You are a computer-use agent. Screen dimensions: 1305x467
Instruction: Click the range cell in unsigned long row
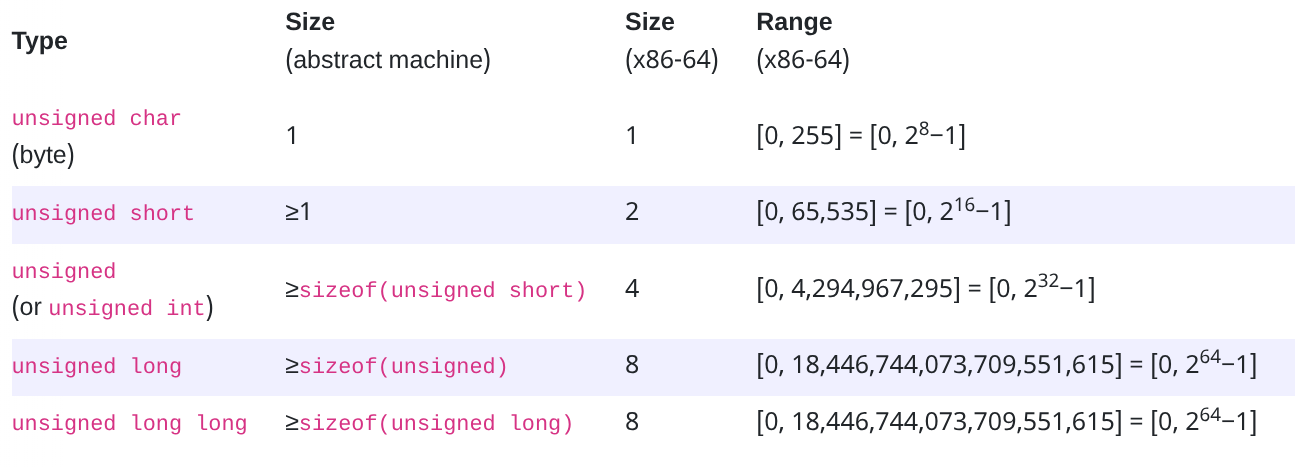(x=1006, y=365)
